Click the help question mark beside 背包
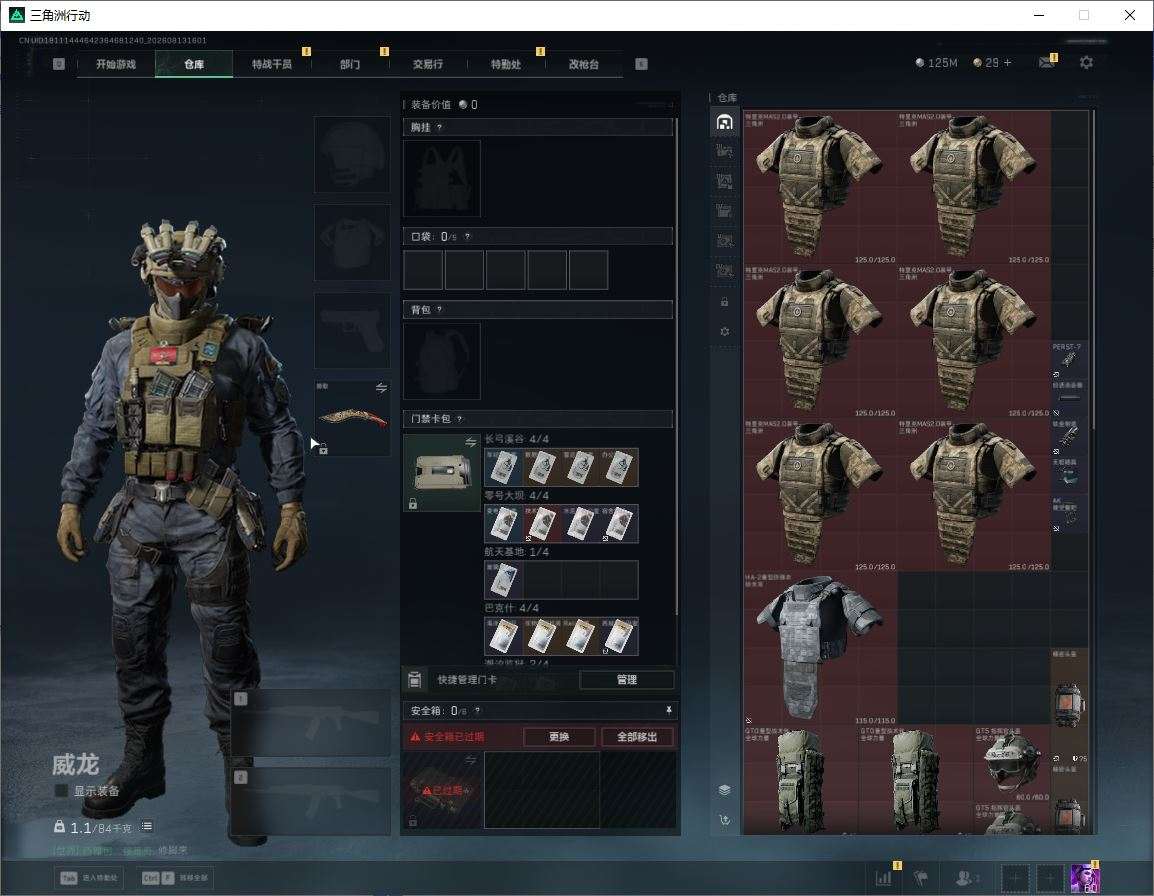Image resolution: width=1154 pixels, height=896 pixels. 439,309
